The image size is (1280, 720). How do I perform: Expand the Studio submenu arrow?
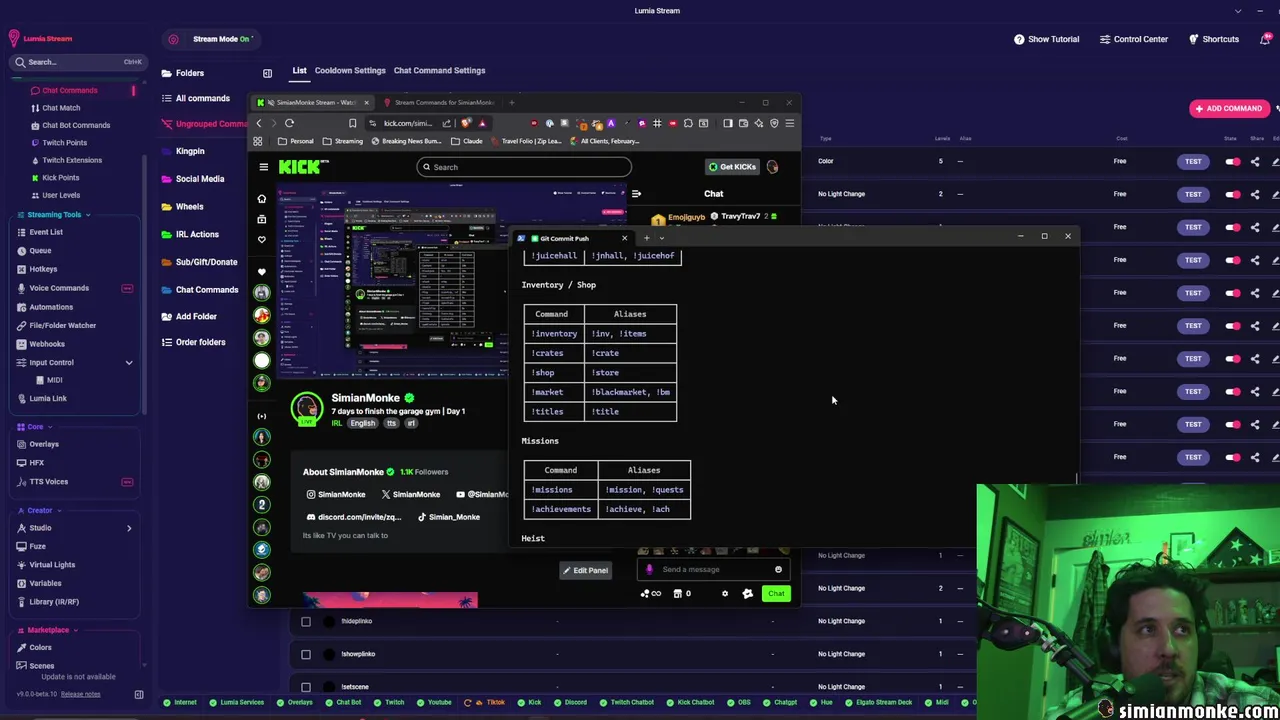point(128,527)
